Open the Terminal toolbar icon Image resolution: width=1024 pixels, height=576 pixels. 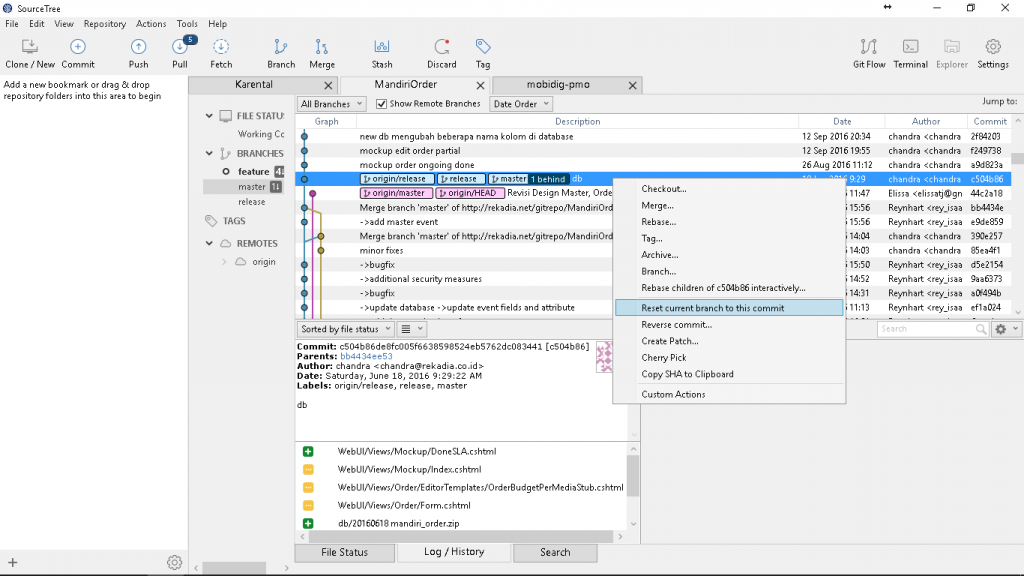click(x=910, y=53)
